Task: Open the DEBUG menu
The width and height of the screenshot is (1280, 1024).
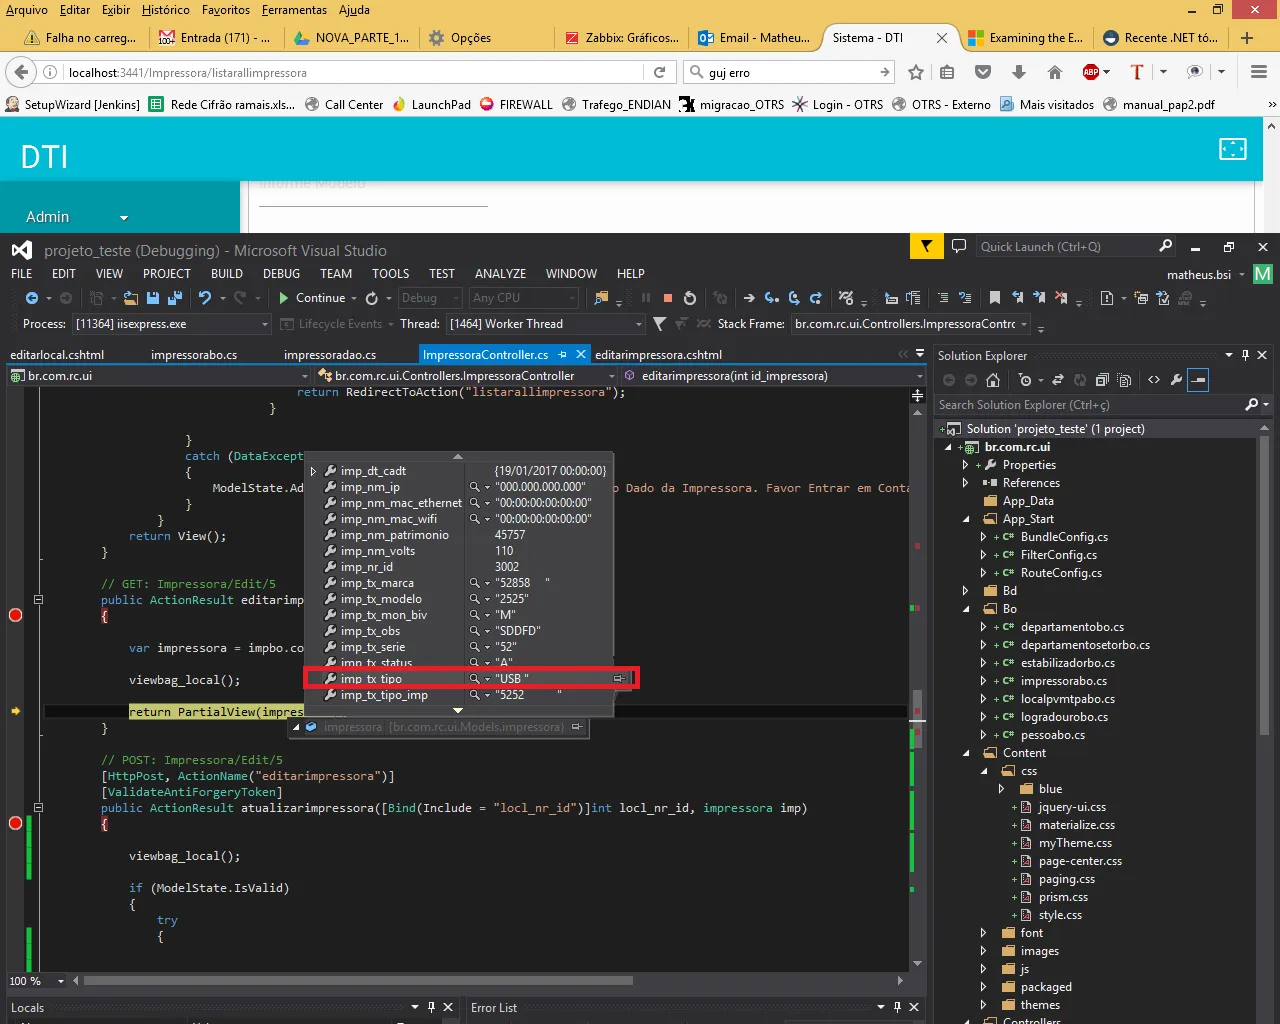Action: 281,273
